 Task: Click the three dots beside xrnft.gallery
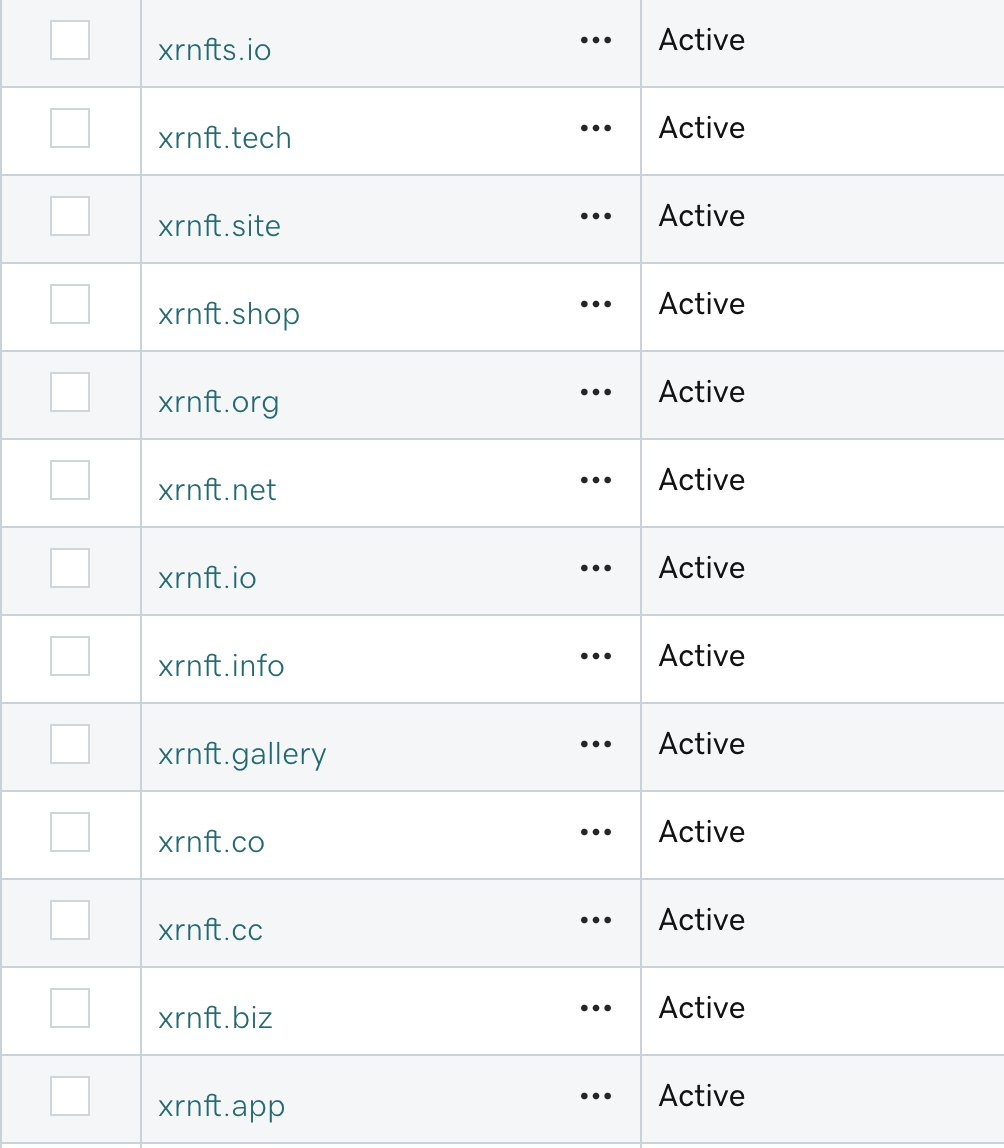click(595, 744)
